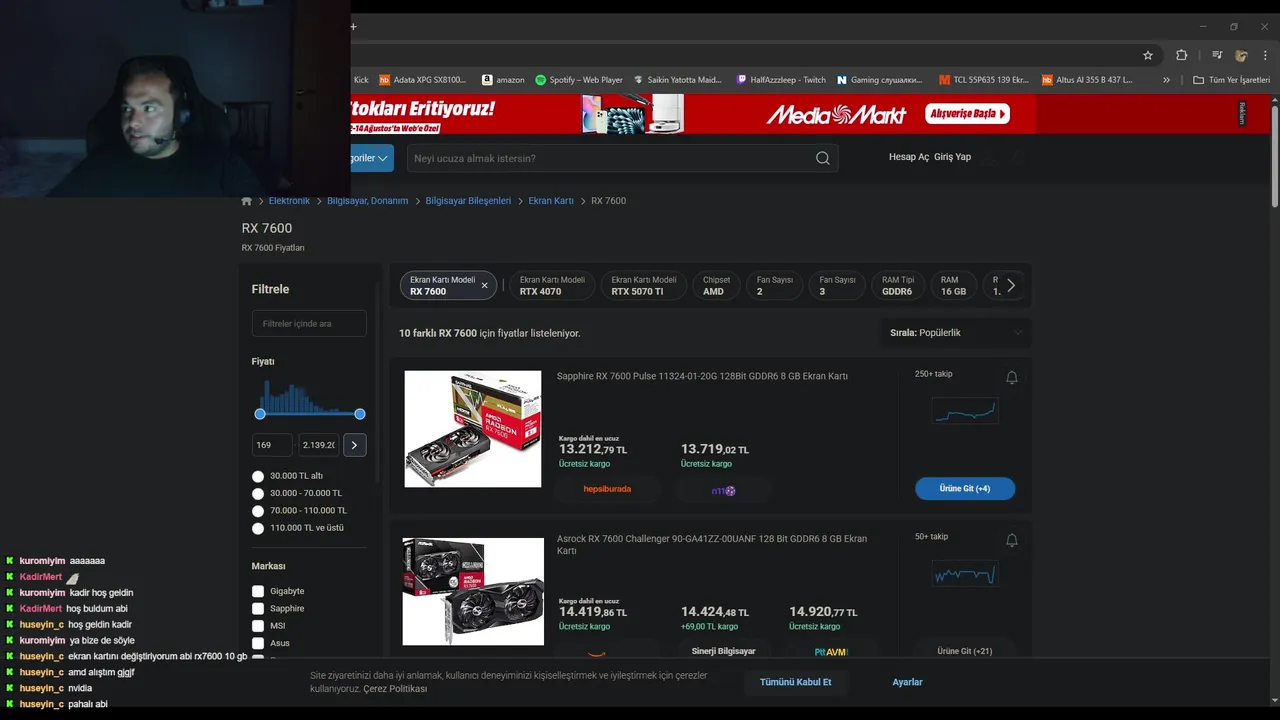The height and width of the screenshot is (720, 1280).
Task: Select the RTX 5070 TI model filter chip
Action: [x=644, y=285]
